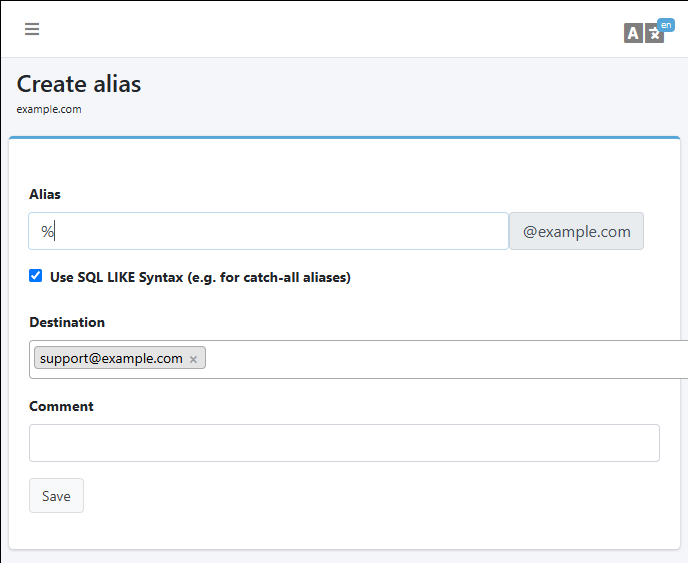Focus the empty Comment text field

pyautogui.click(x=344, y=443)
